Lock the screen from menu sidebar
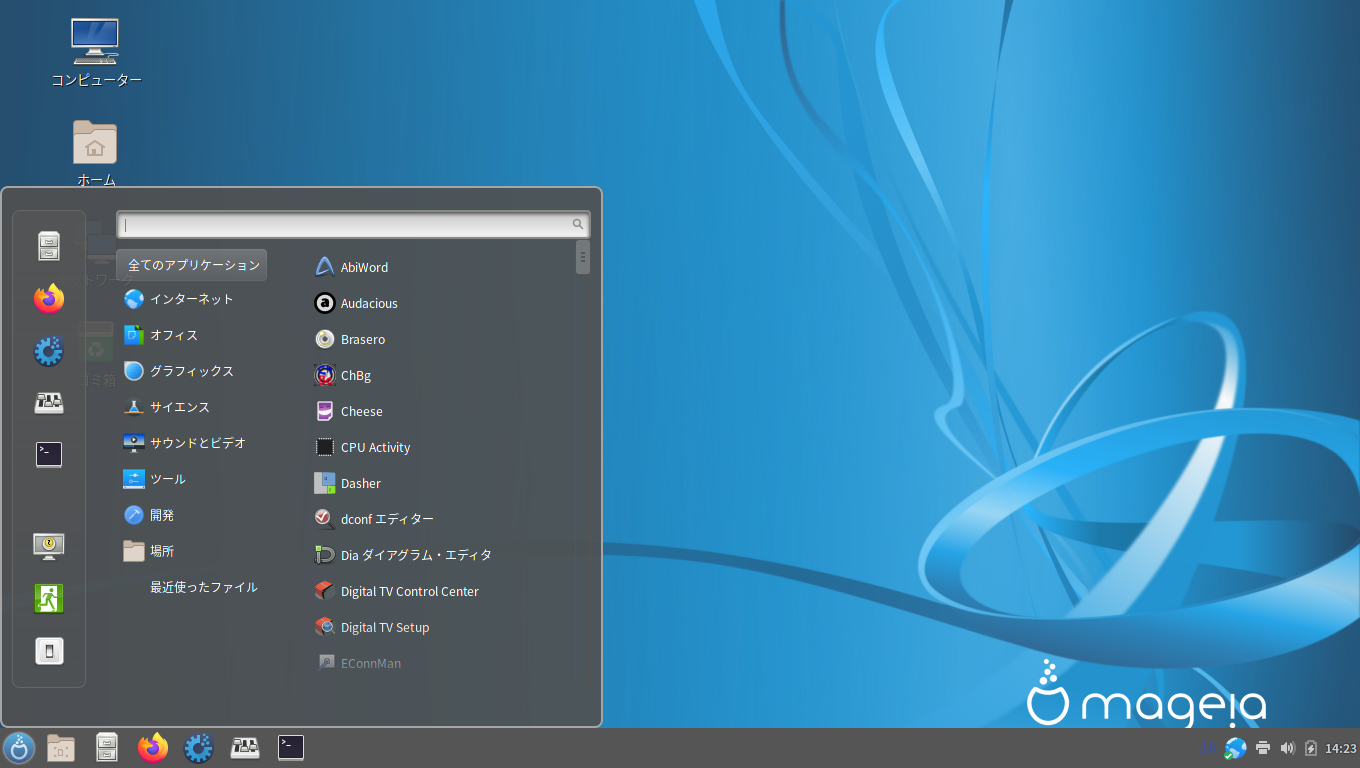 pos(49,546)
